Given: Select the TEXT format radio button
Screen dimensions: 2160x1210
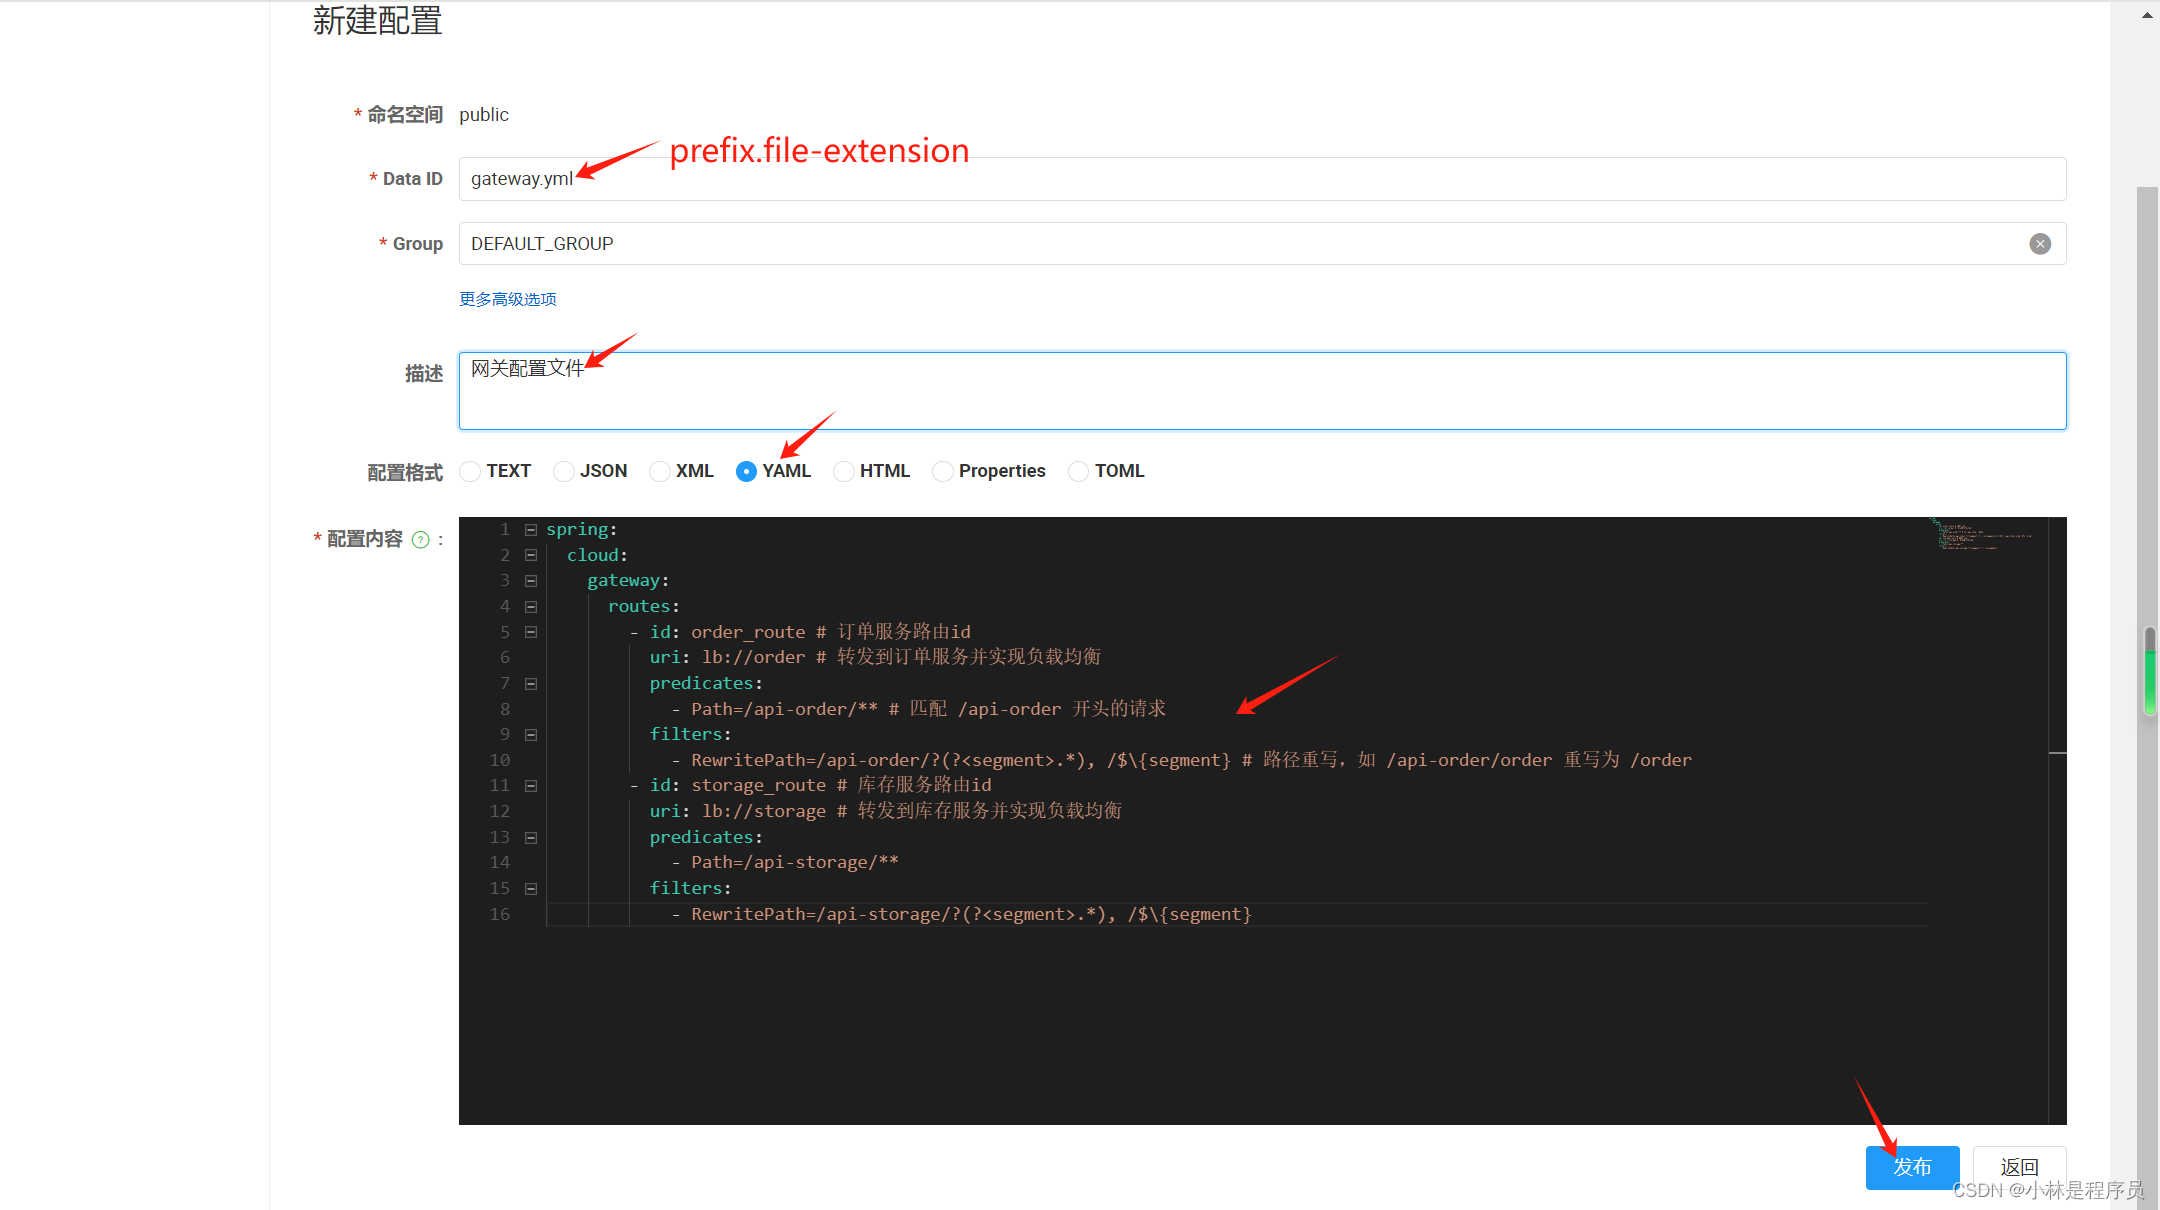Looking at the screenshot, I should click(x=470, y=471).
